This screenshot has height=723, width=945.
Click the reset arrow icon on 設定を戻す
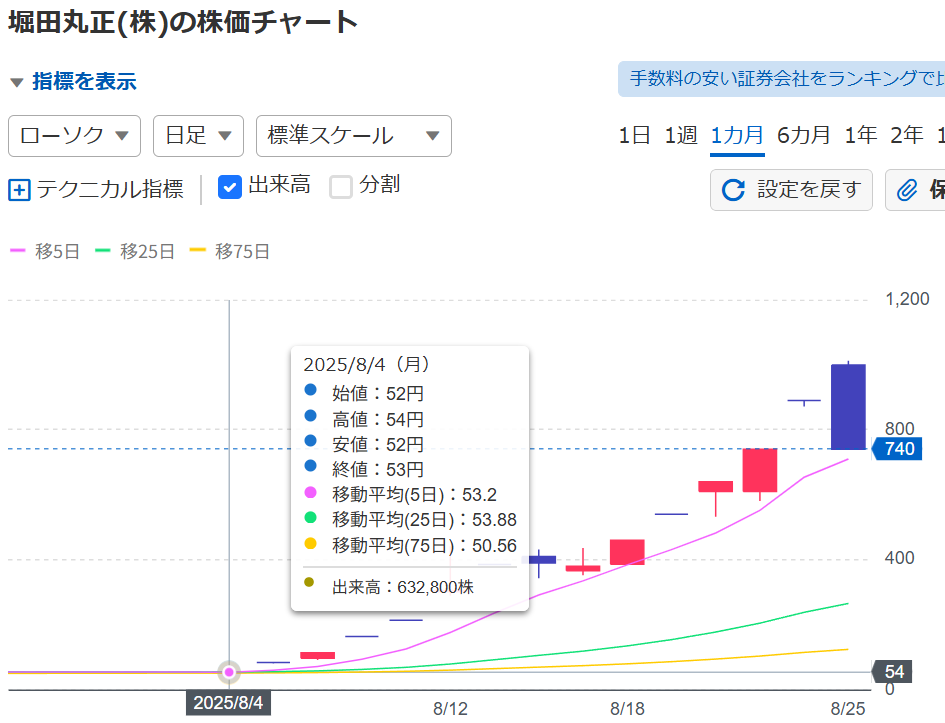(x=733, y=190)
